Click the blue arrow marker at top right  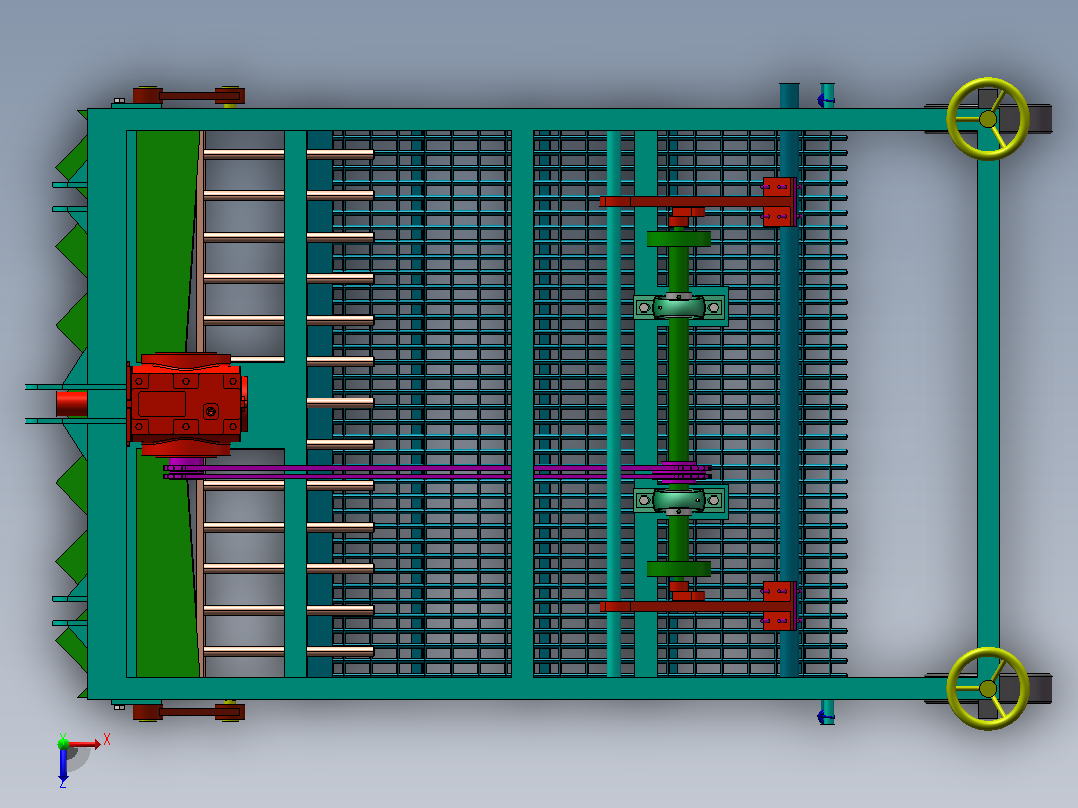pos(826,100)
